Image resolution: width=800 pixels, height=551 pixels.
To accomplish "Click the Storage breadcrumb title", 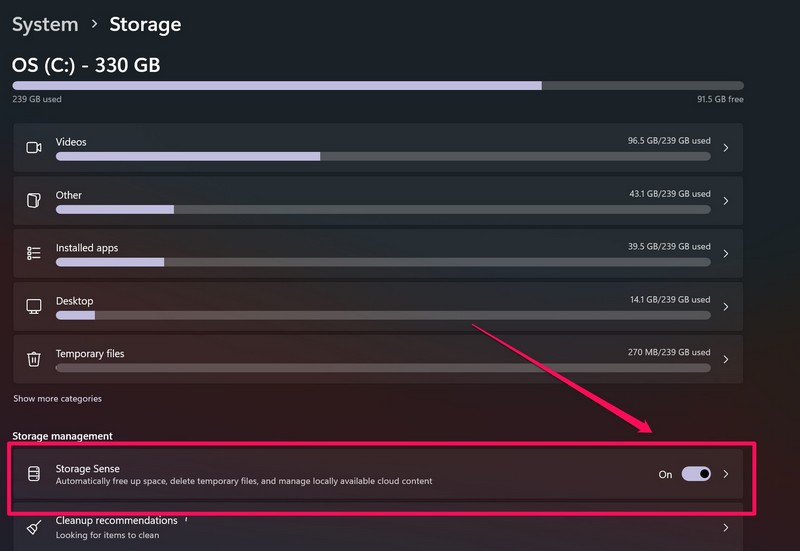I will 145,24.
